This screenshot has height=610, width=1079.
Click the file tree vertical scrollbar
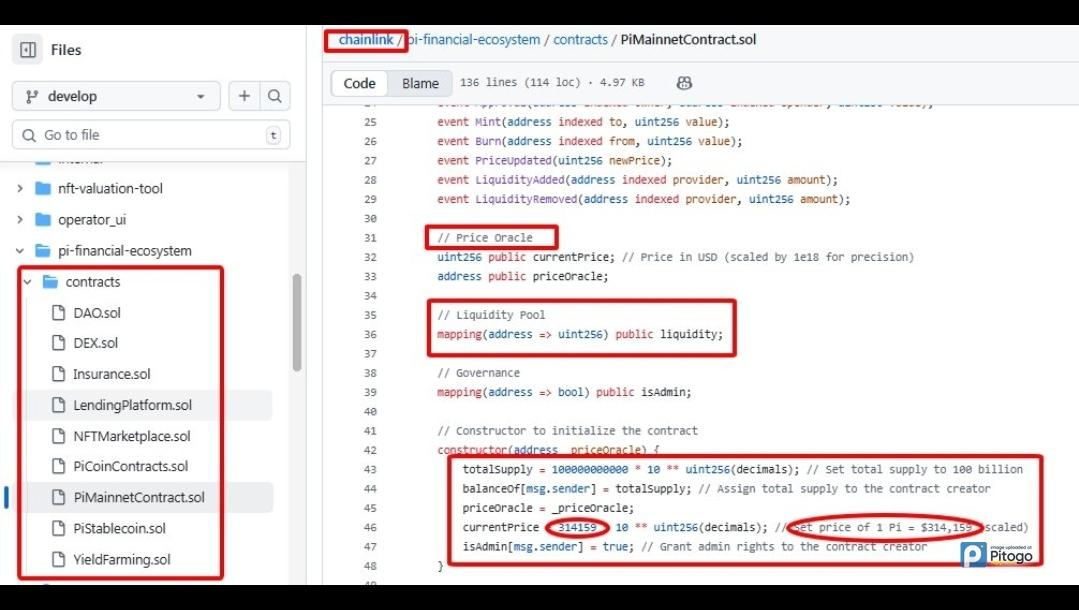coord(296,320)
